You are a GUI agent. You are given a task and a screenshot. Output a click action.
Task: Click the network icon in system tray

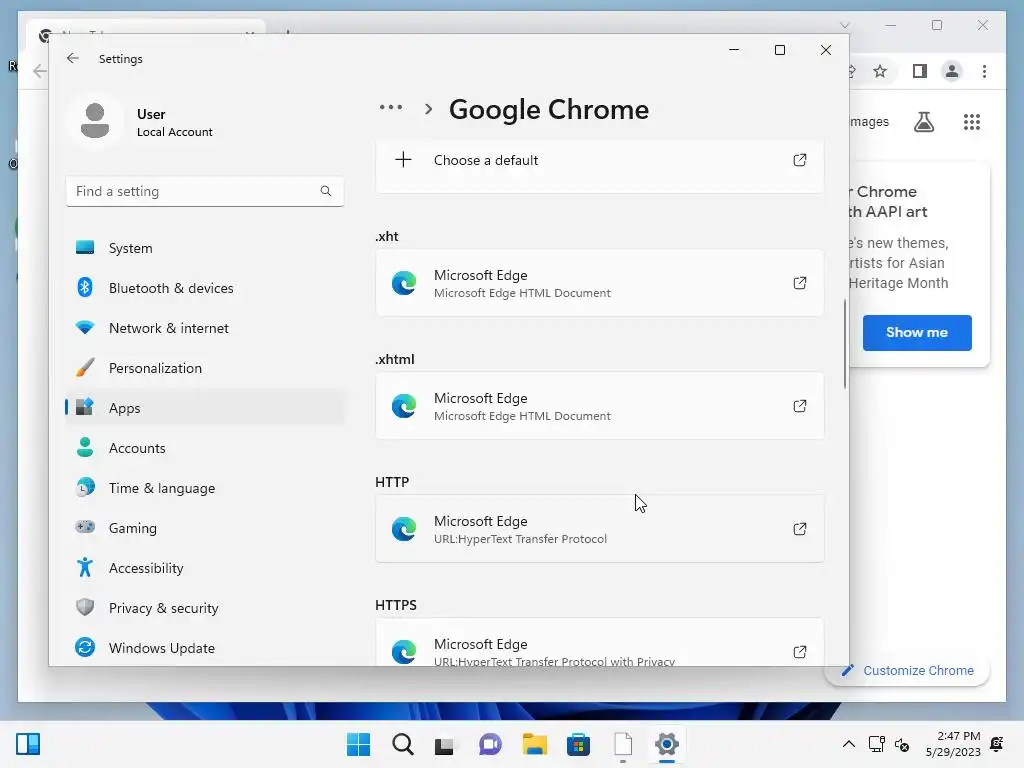pyautogui.click(x=876, y=744)
